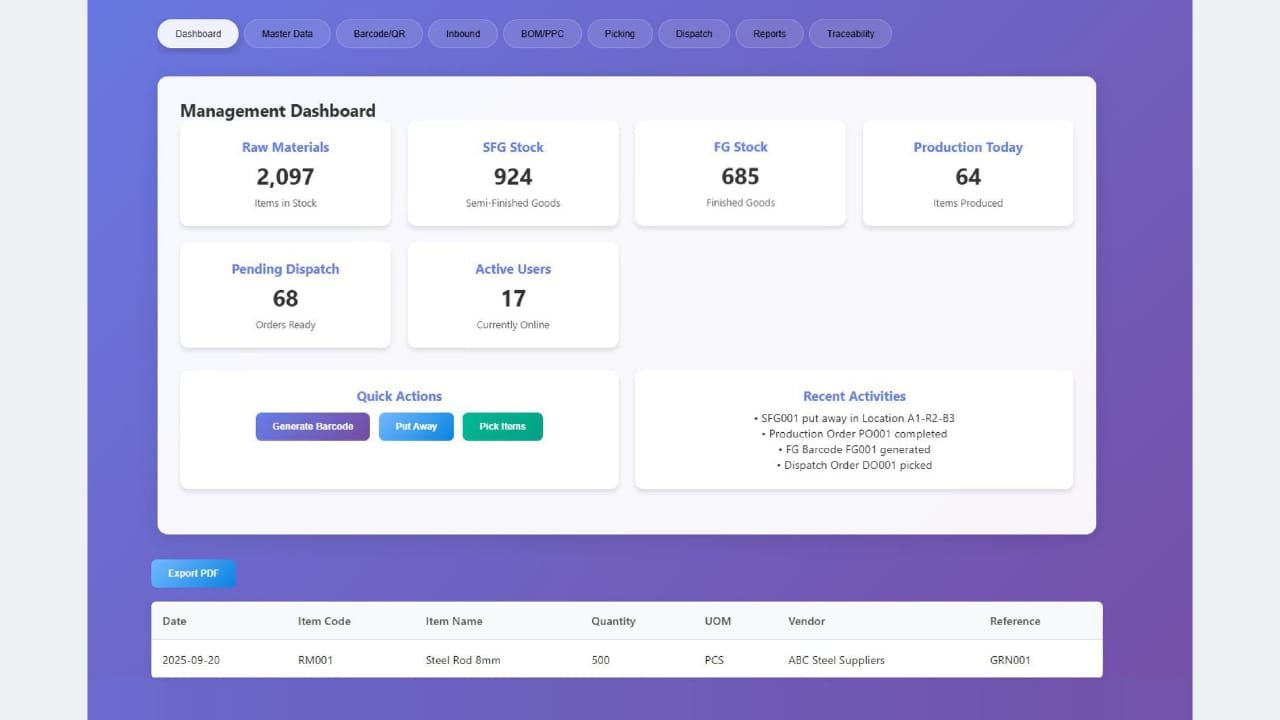Select the Dispatch Order DO001 picked activity
The width and height of the screenshot is (1280, 720).
tap(854, 465)
